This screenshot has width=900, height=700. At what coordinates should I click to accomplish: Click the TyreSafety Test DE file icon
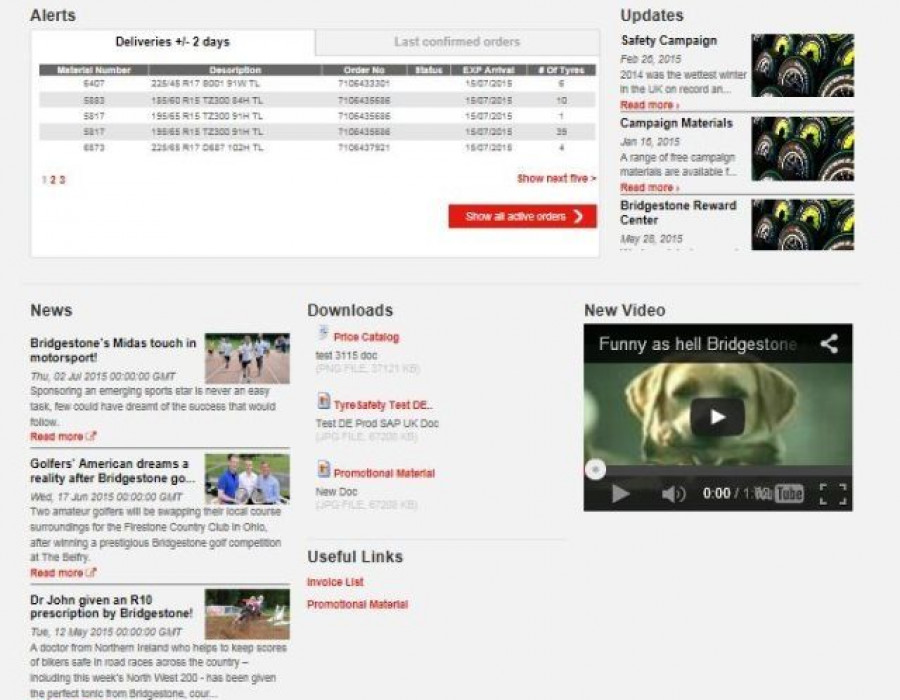pos(324,401)
